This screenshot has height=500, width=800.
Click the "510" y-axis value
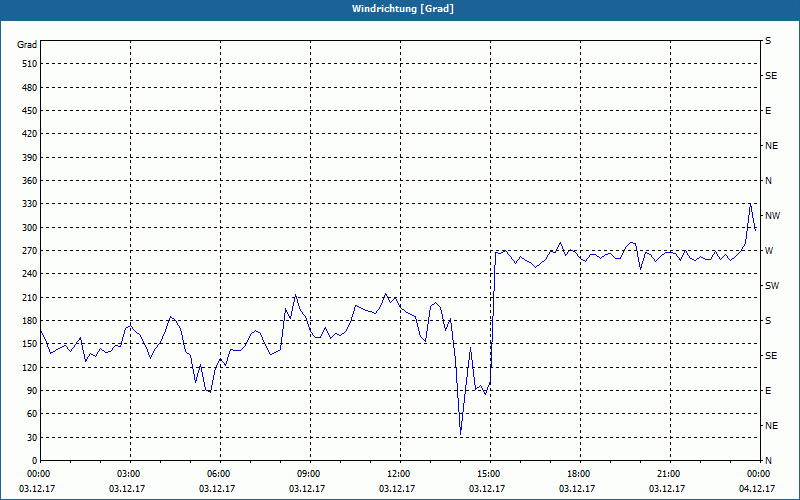tap(29, 64)
